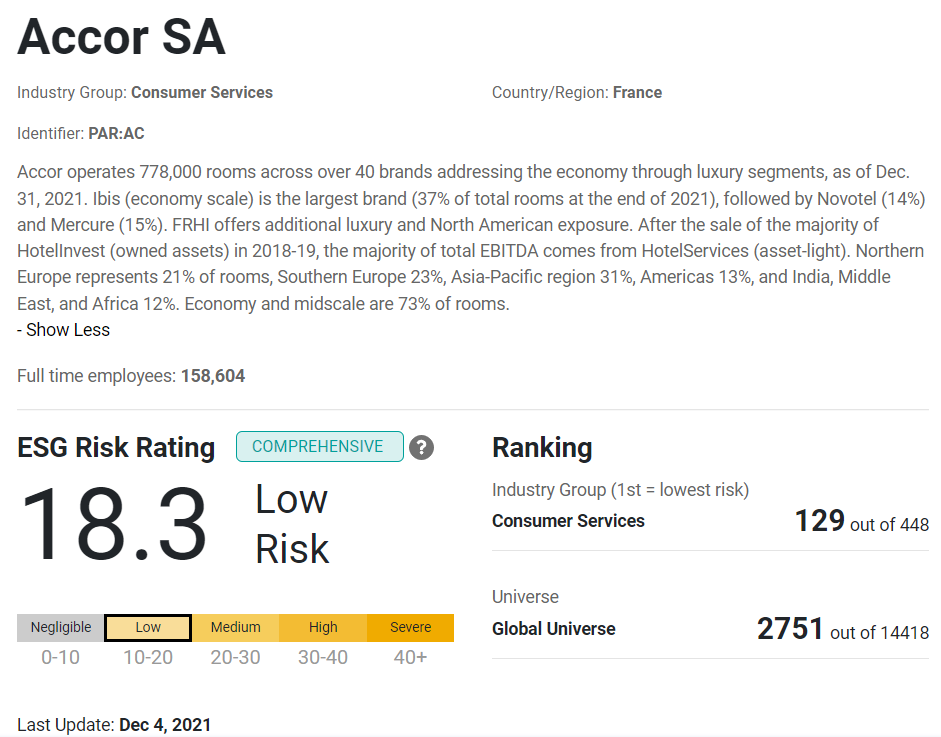Click the 20-30 range label
The width and height of the screenshot is (941, 737).
(x=235, y=658)
